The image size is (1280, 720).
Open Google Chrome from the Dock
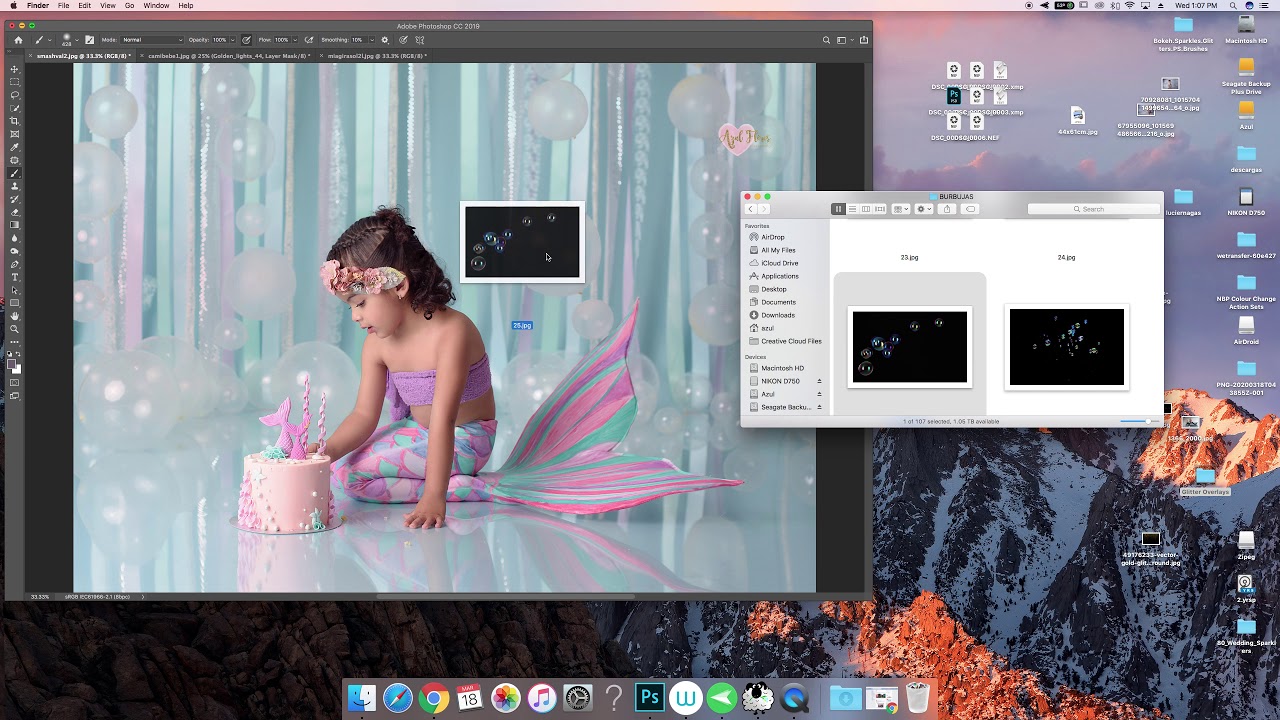point(434,697)
